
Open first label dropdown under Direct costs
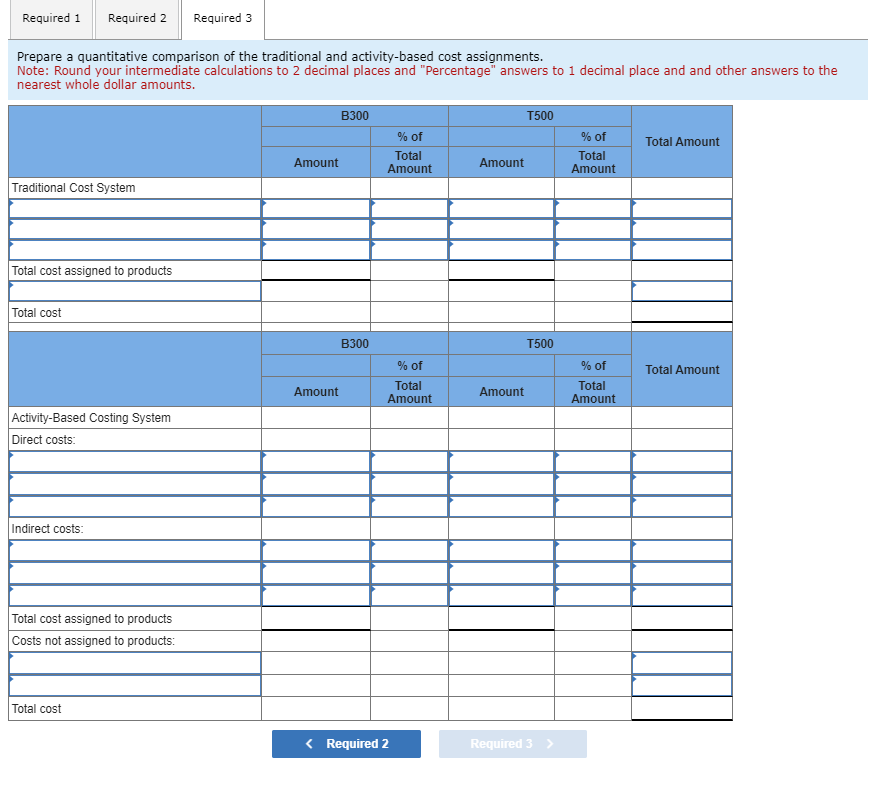pos(135,462)
